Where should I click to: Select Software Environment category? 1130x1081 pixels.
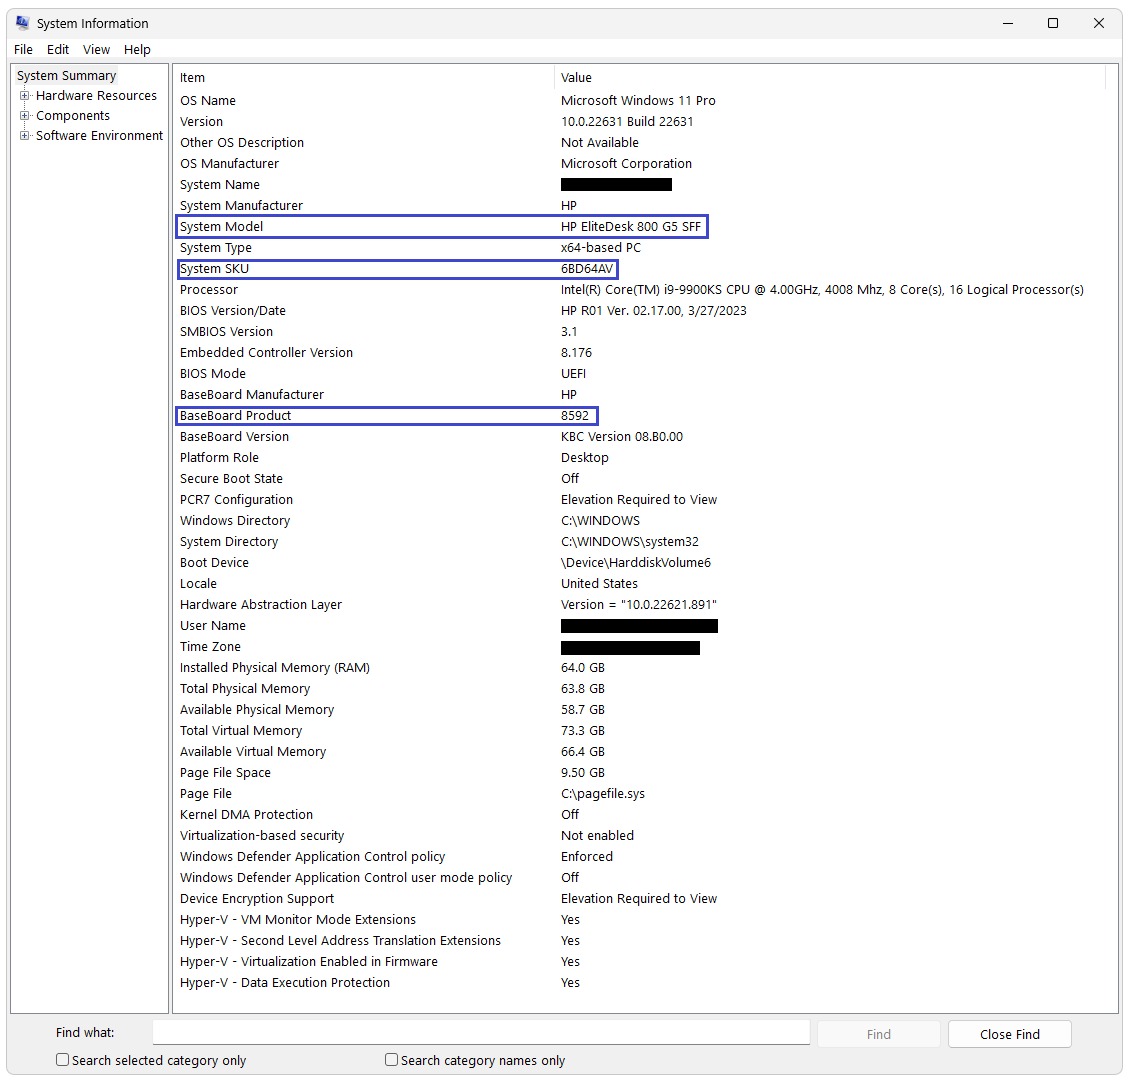coord(99,135)
